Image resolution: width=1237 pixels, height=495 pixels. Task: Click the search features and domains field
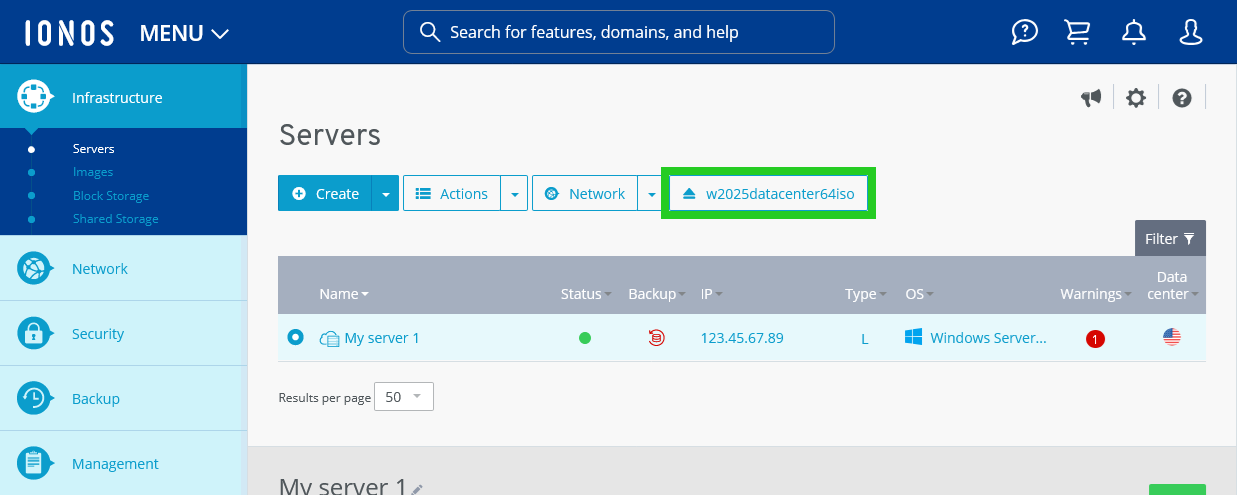(618, 32)
